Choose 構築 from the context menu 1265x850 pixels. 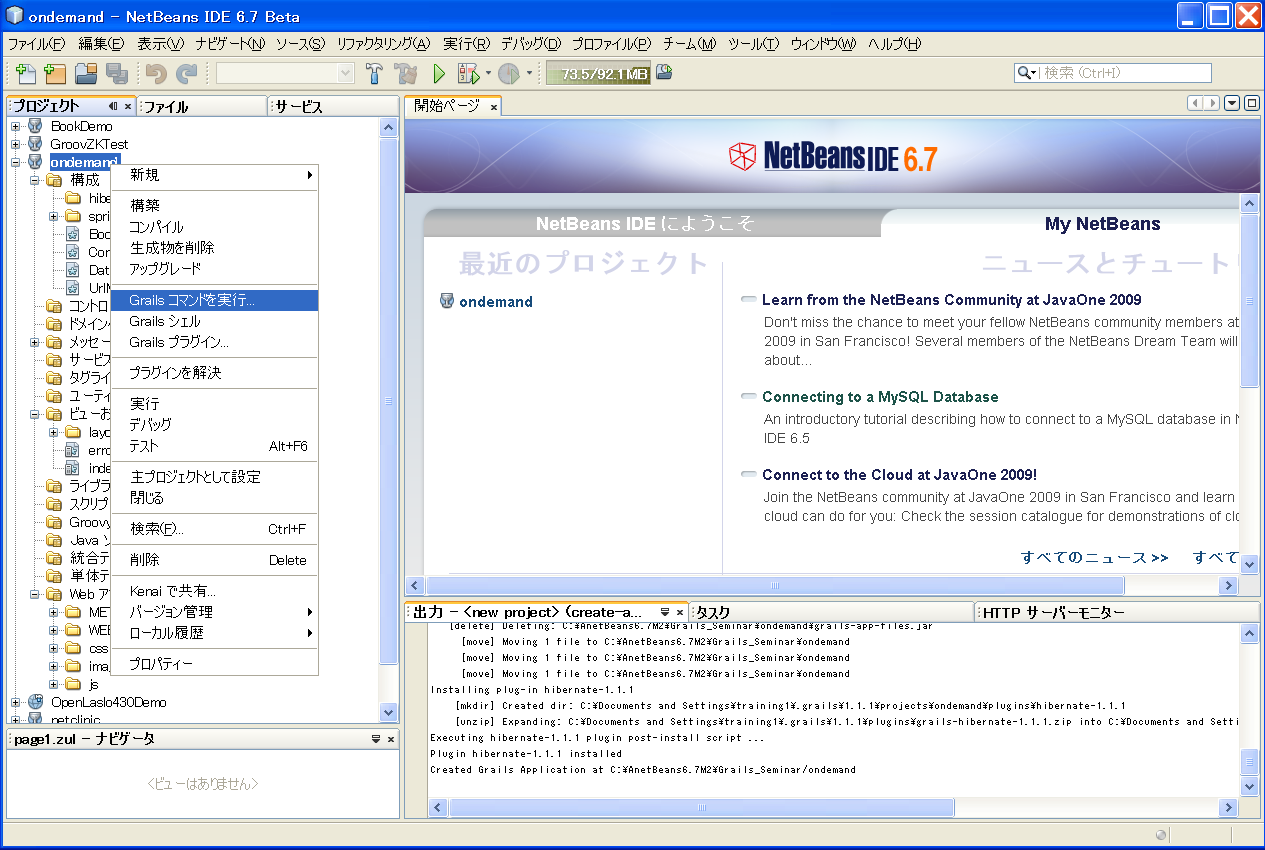[x=214, y=205]
